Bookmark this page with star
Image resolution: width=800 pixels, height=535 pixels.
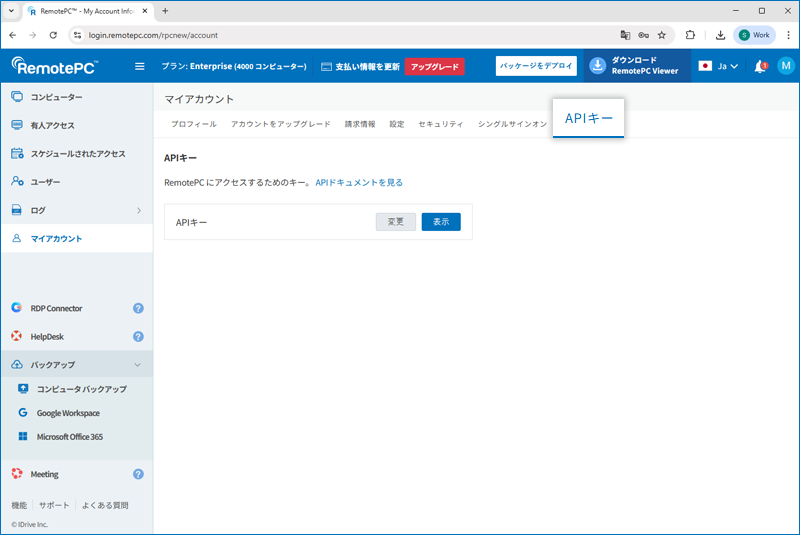pyautogui.click(x=662, y=35)
